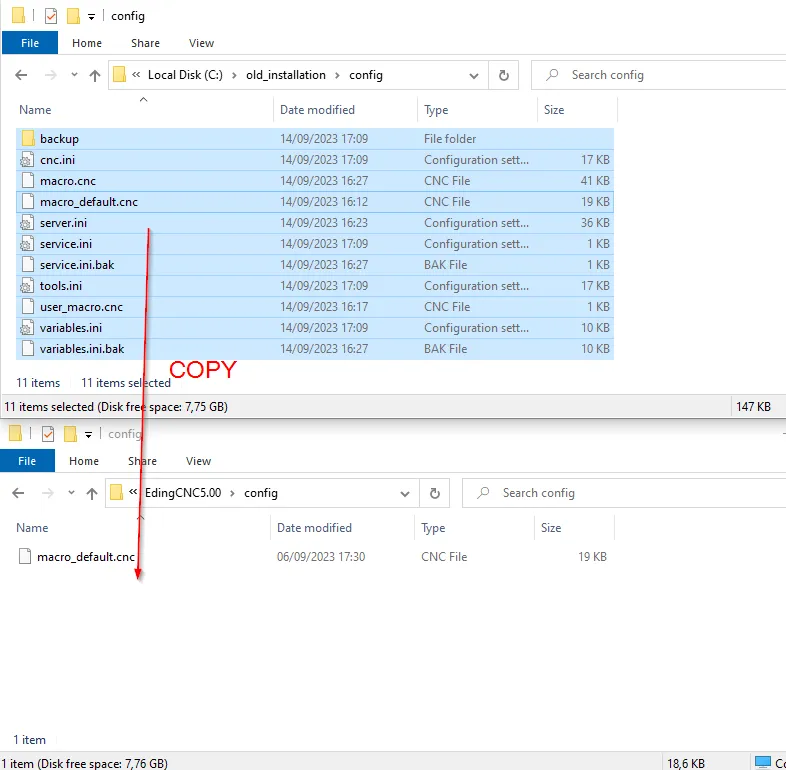Expand address bar history in old_installation window
The width and height of the screenshot is (786, 770).
474,76
